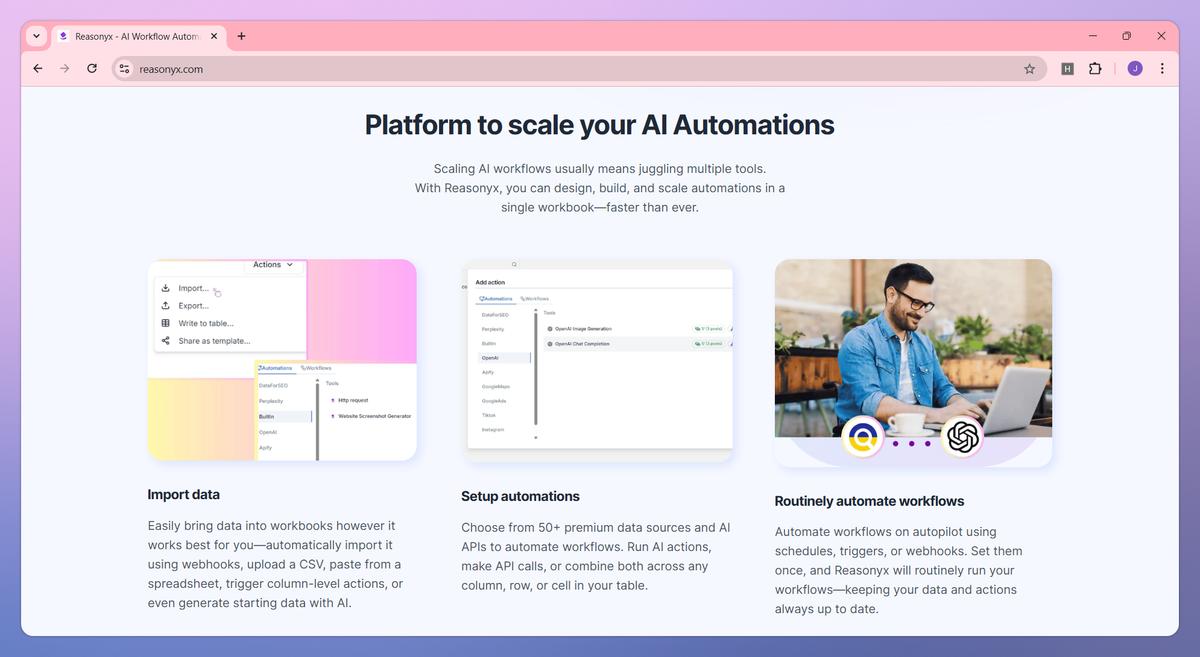Select GoogleMaps in the Add action list
Viewport: 1200px width, 657px height.
496,386
